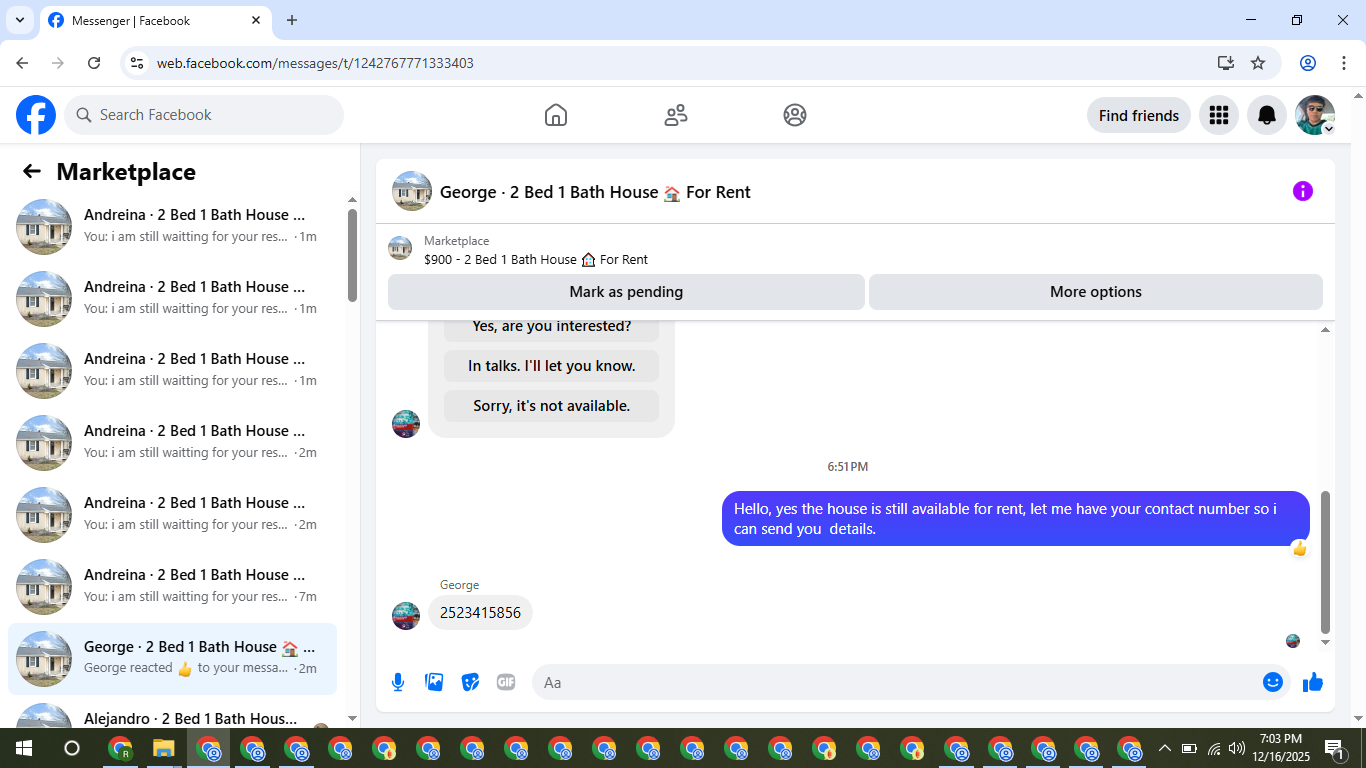Open the Chrome three-dot menu
1366x768 pixels.
[x=1344, y=63]
